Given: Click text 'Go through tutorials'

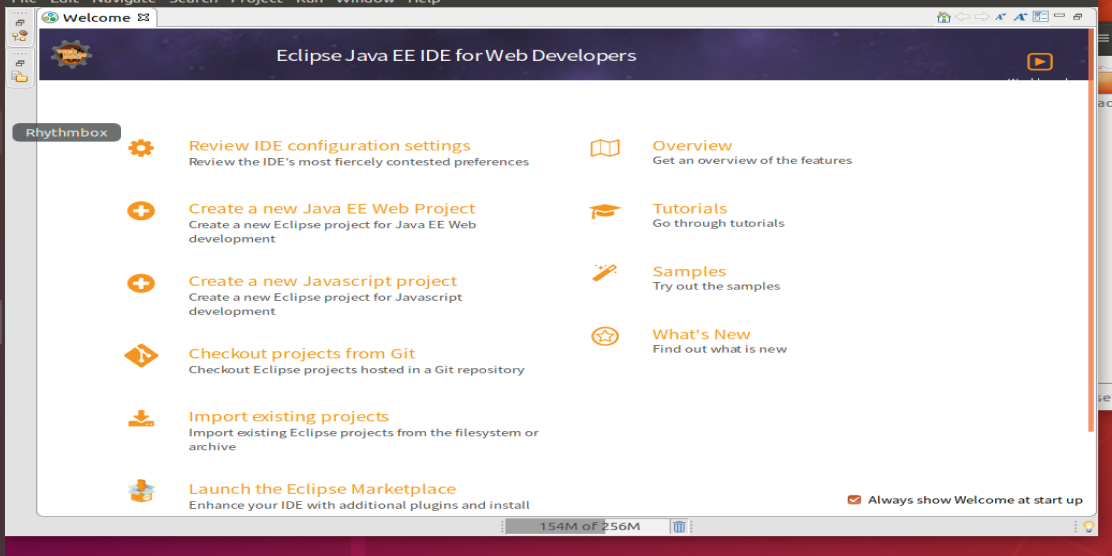Looking at the screenshot, I should point(718,223).
